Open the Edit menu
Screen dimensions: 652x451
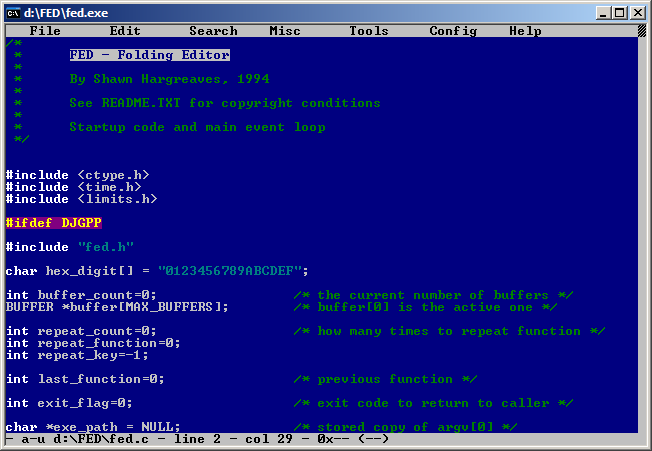[x=125, y=31]
